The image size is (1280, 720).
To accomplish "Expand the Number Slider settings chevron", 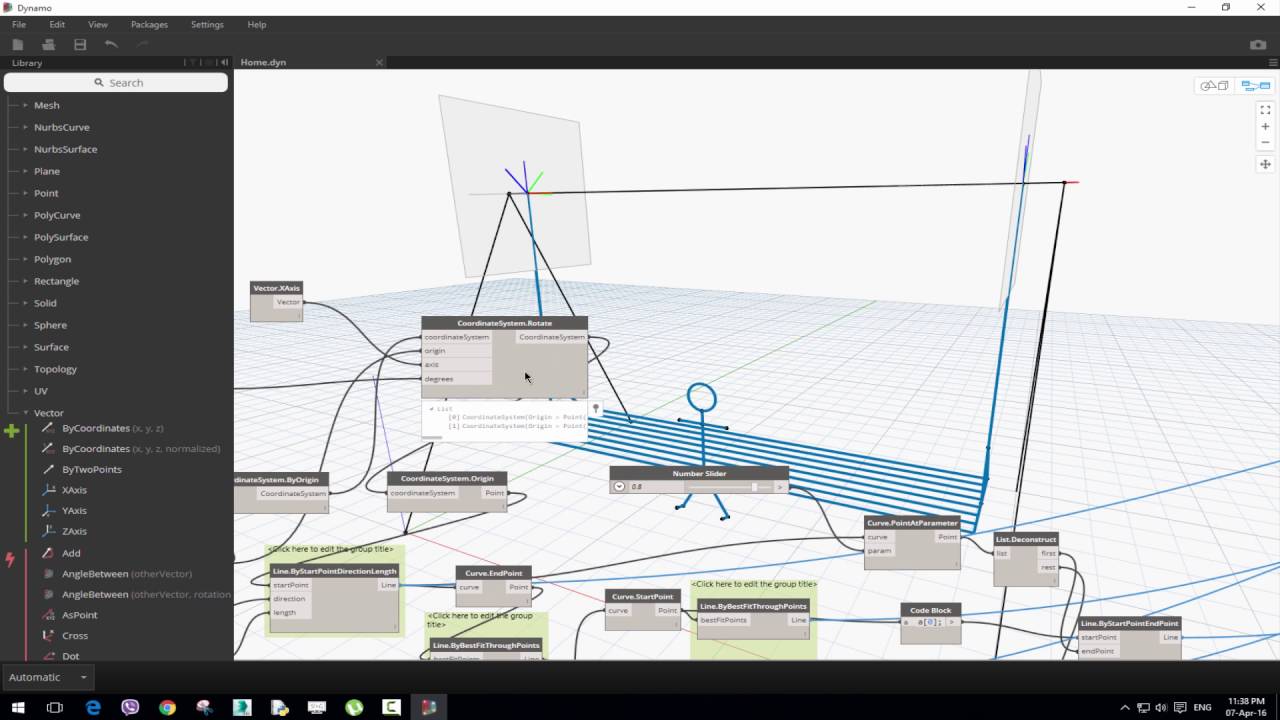I will coord(619,487).
